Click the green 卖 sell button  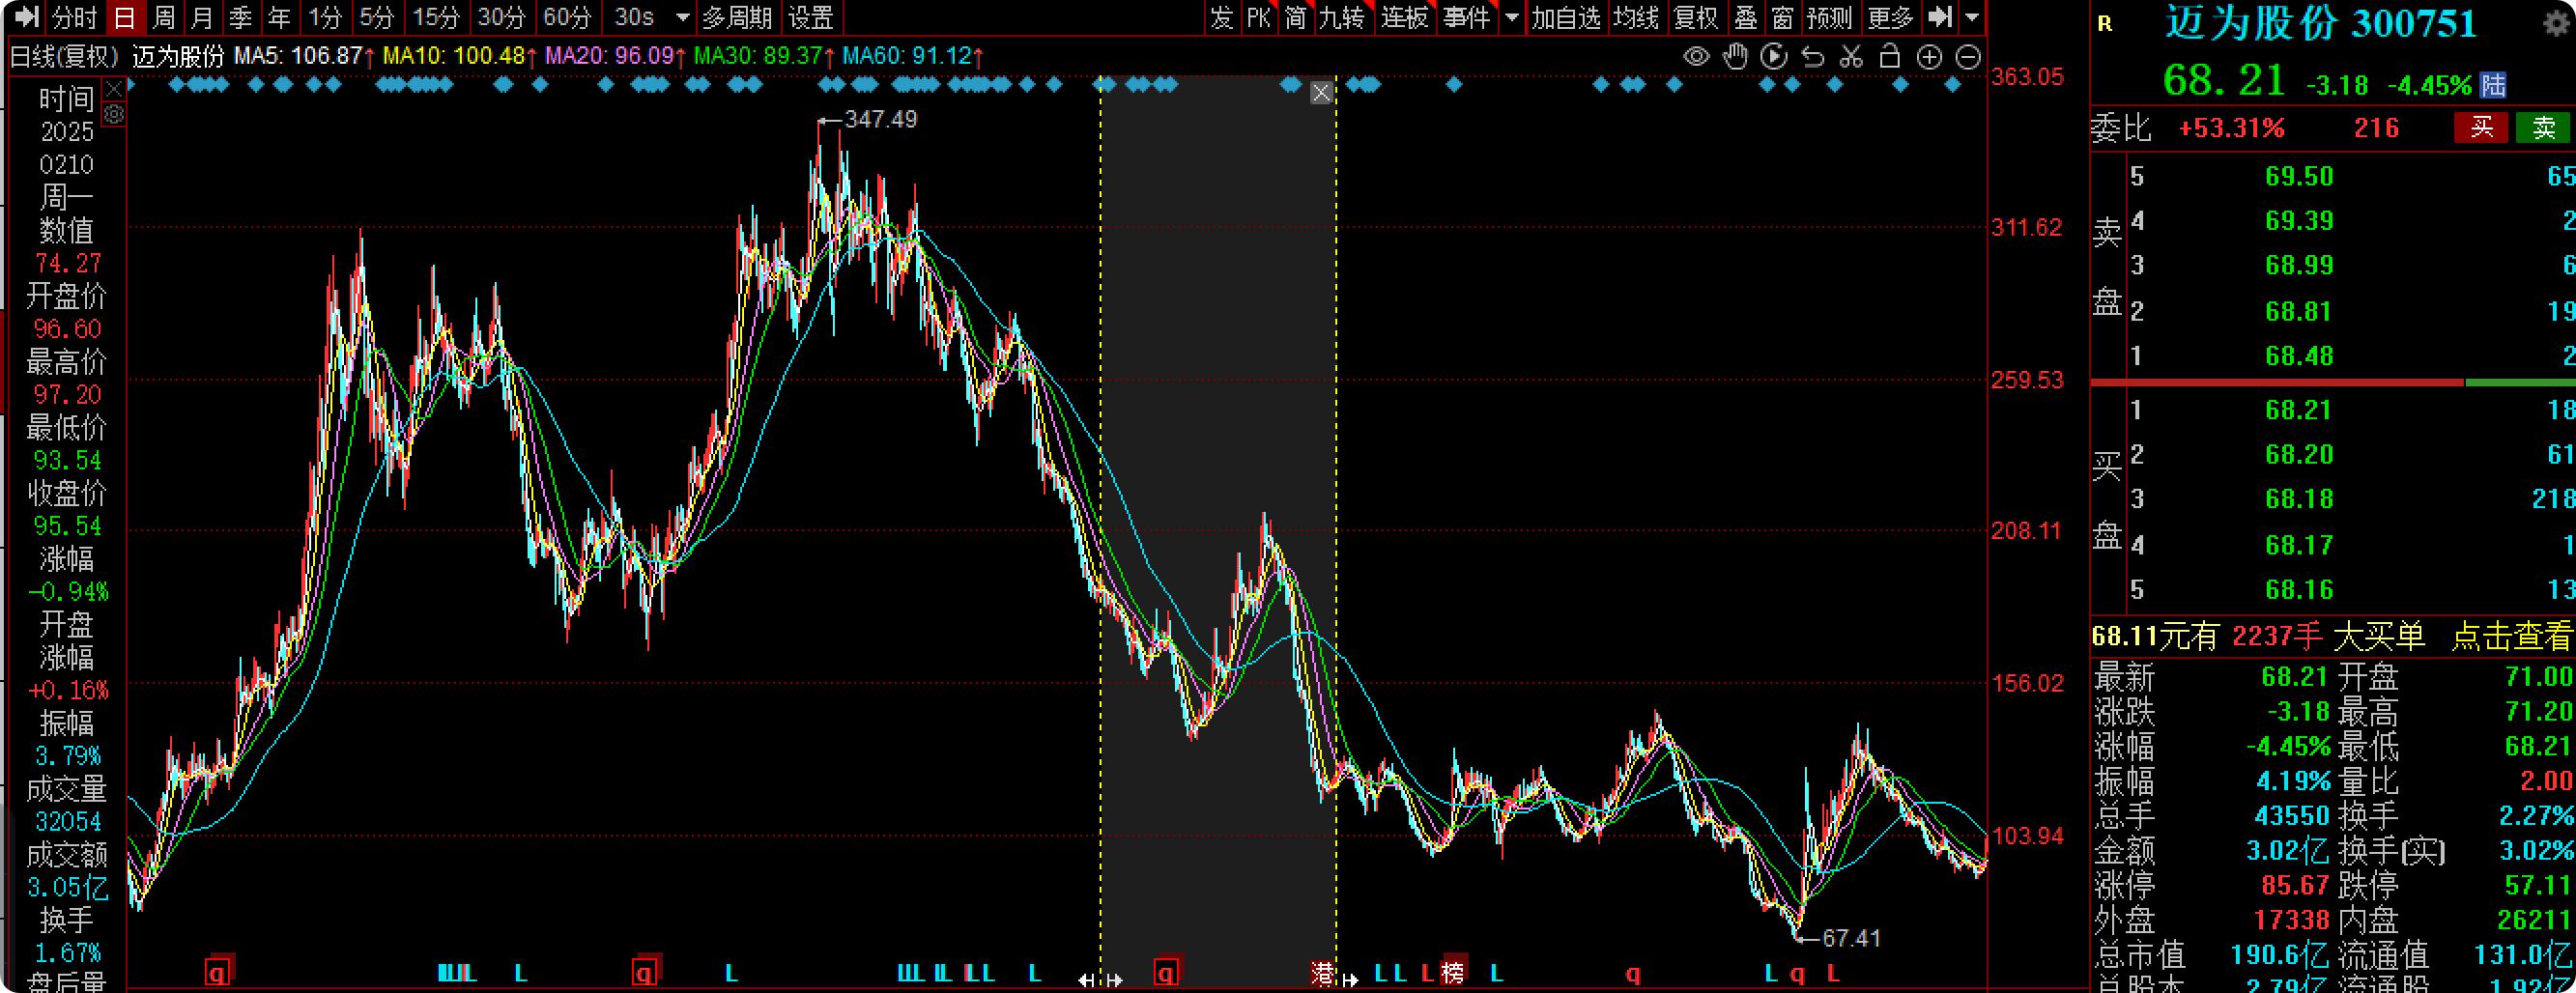(2543, 127)
